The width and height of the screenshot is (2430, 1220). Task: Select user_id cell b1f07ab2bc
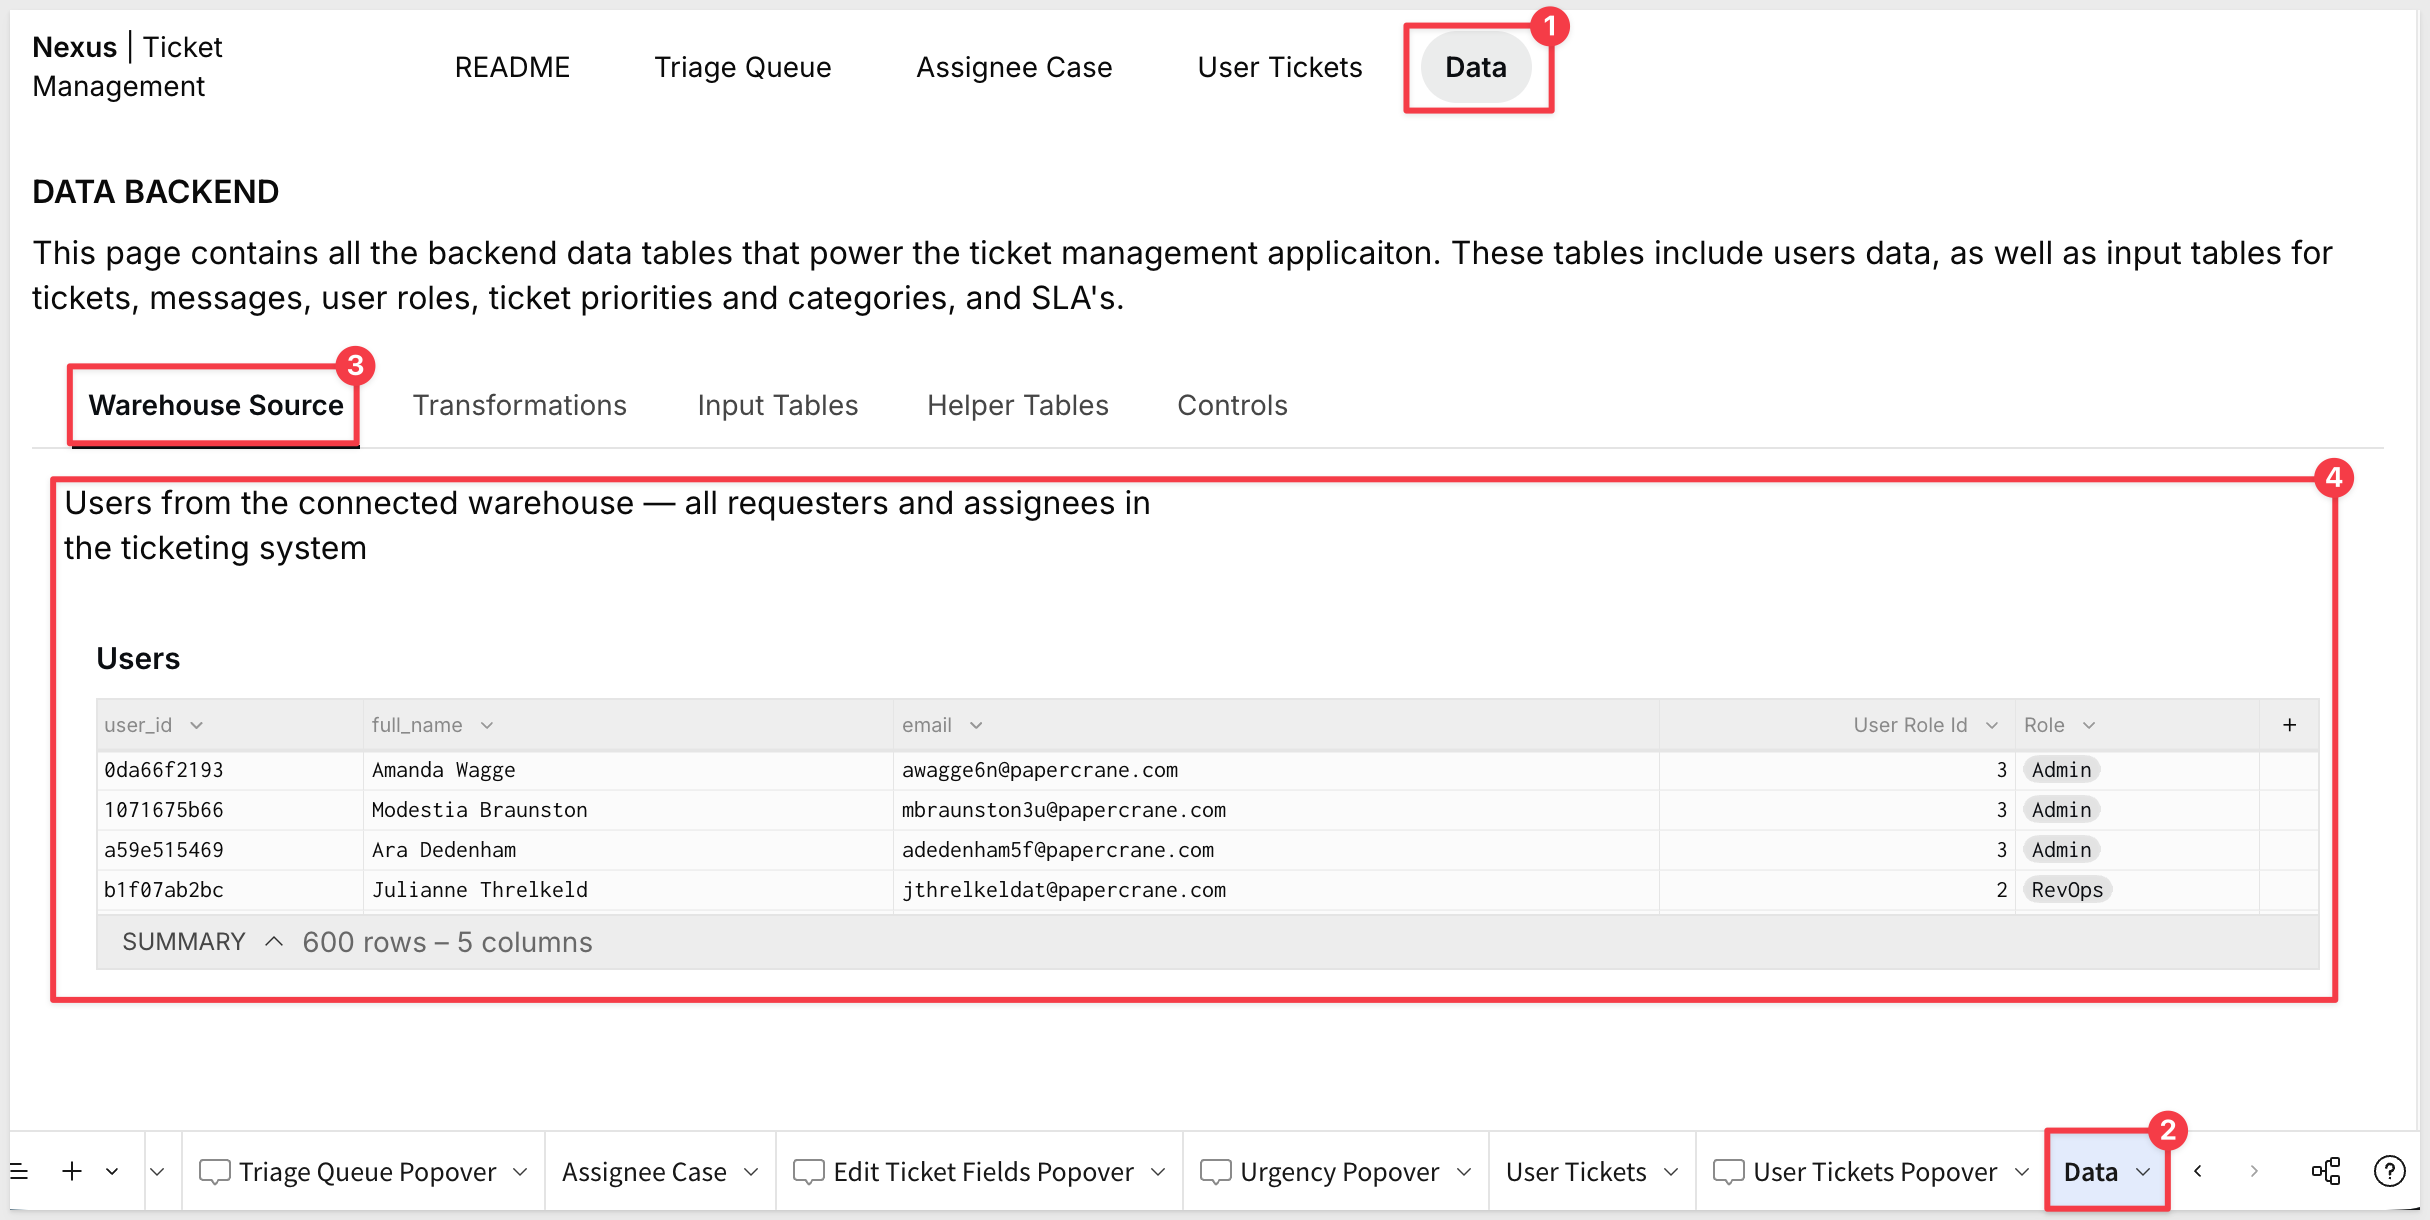click(230, 890)
